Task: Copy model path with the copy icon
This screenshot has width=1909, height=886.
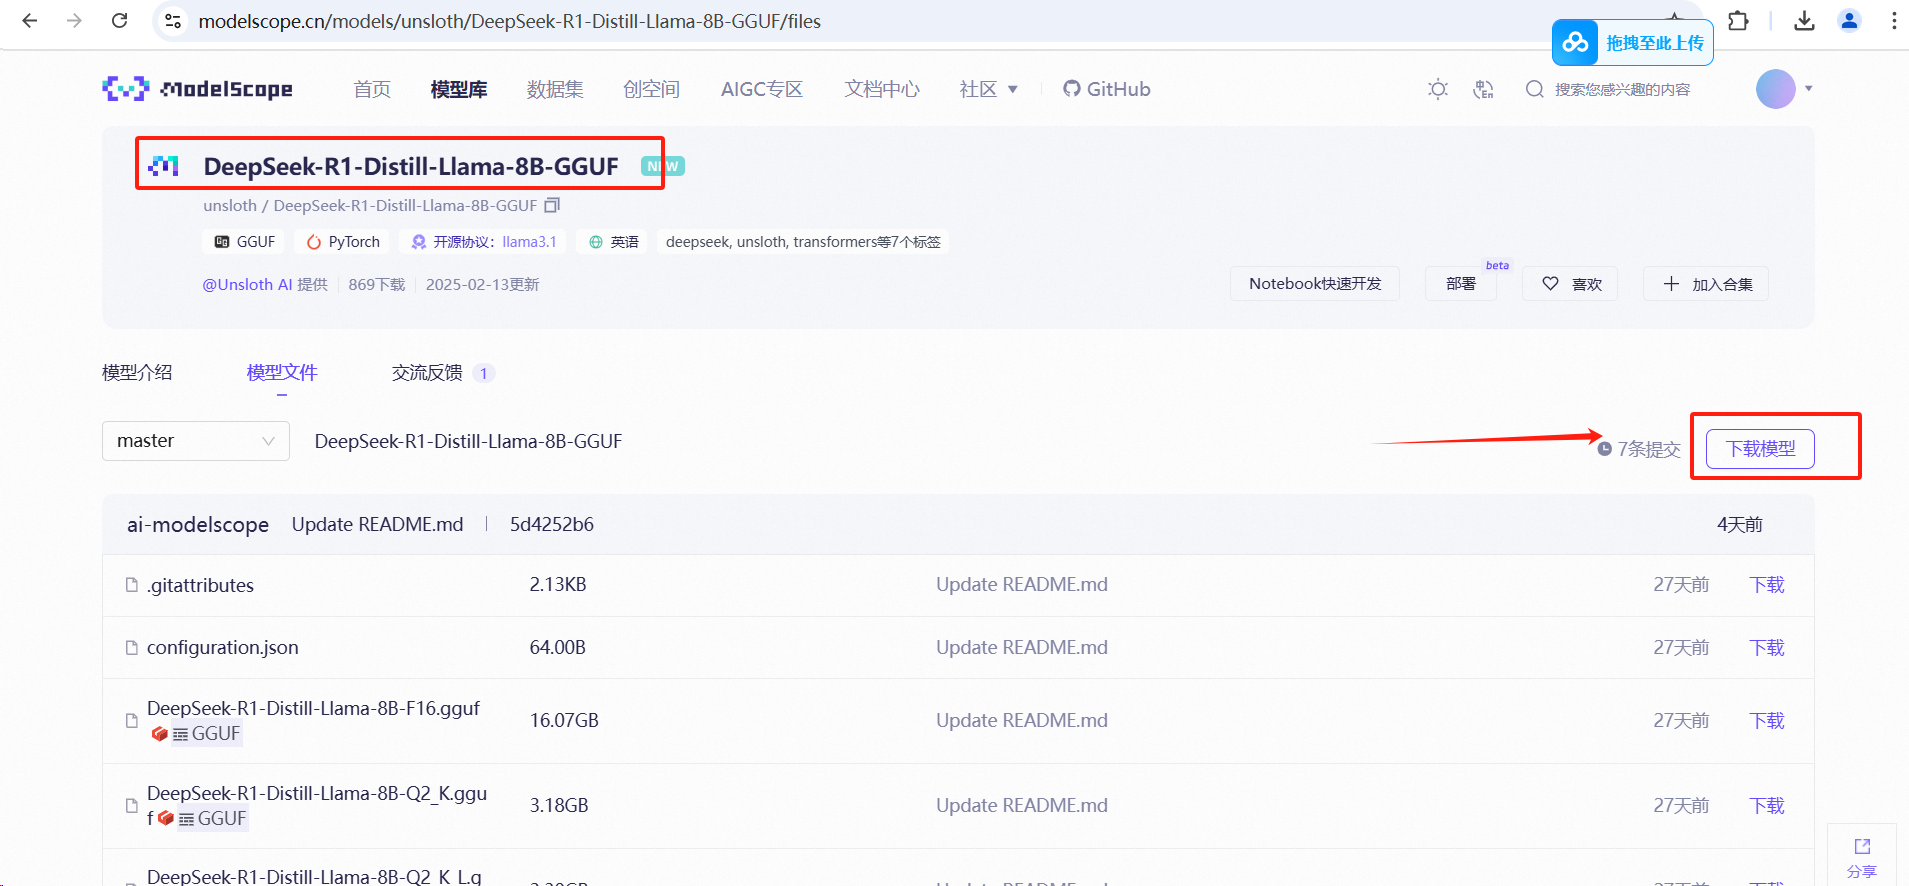Action: pyautogui.click(x=552, y=205)
